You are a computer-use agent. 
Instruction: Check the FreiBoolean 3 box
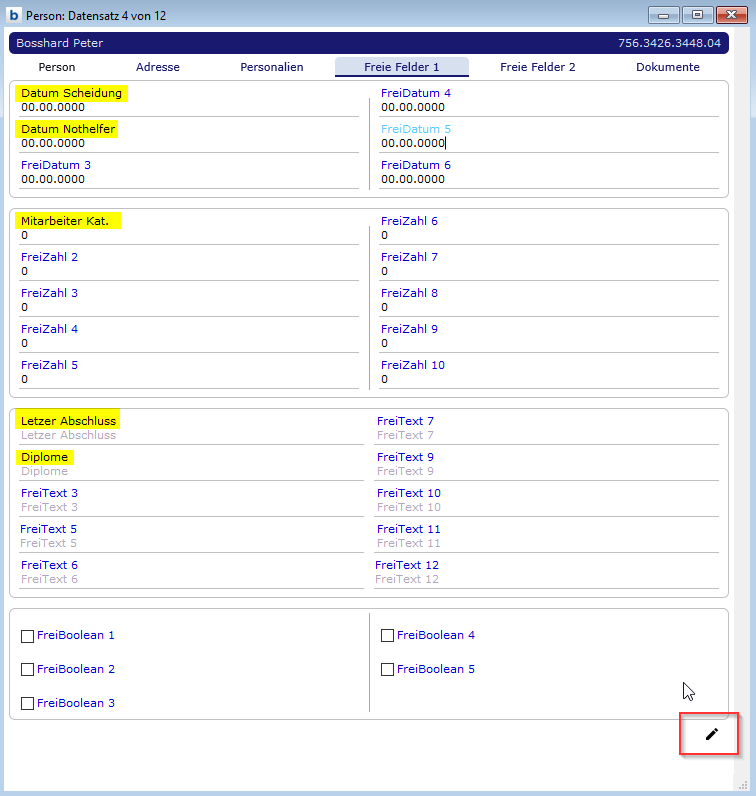tap(28, 704)
